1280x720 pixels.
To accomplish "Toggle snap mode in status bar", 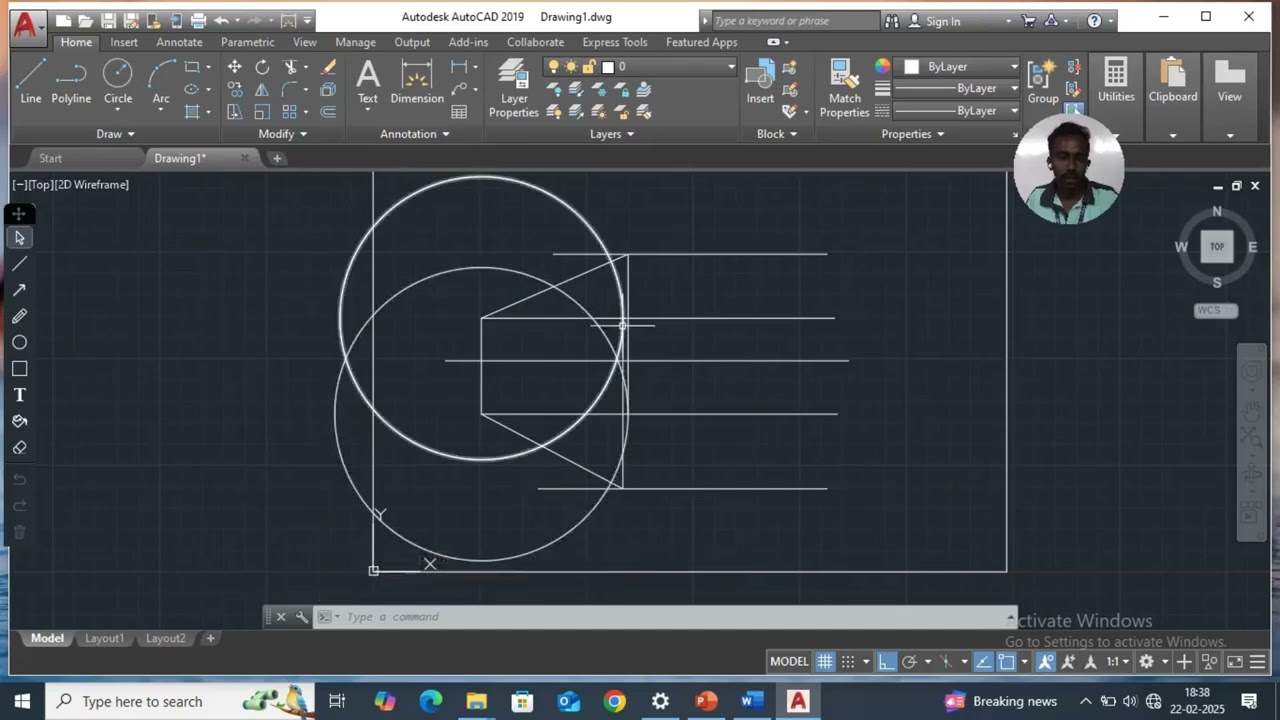I will (848, 662).
